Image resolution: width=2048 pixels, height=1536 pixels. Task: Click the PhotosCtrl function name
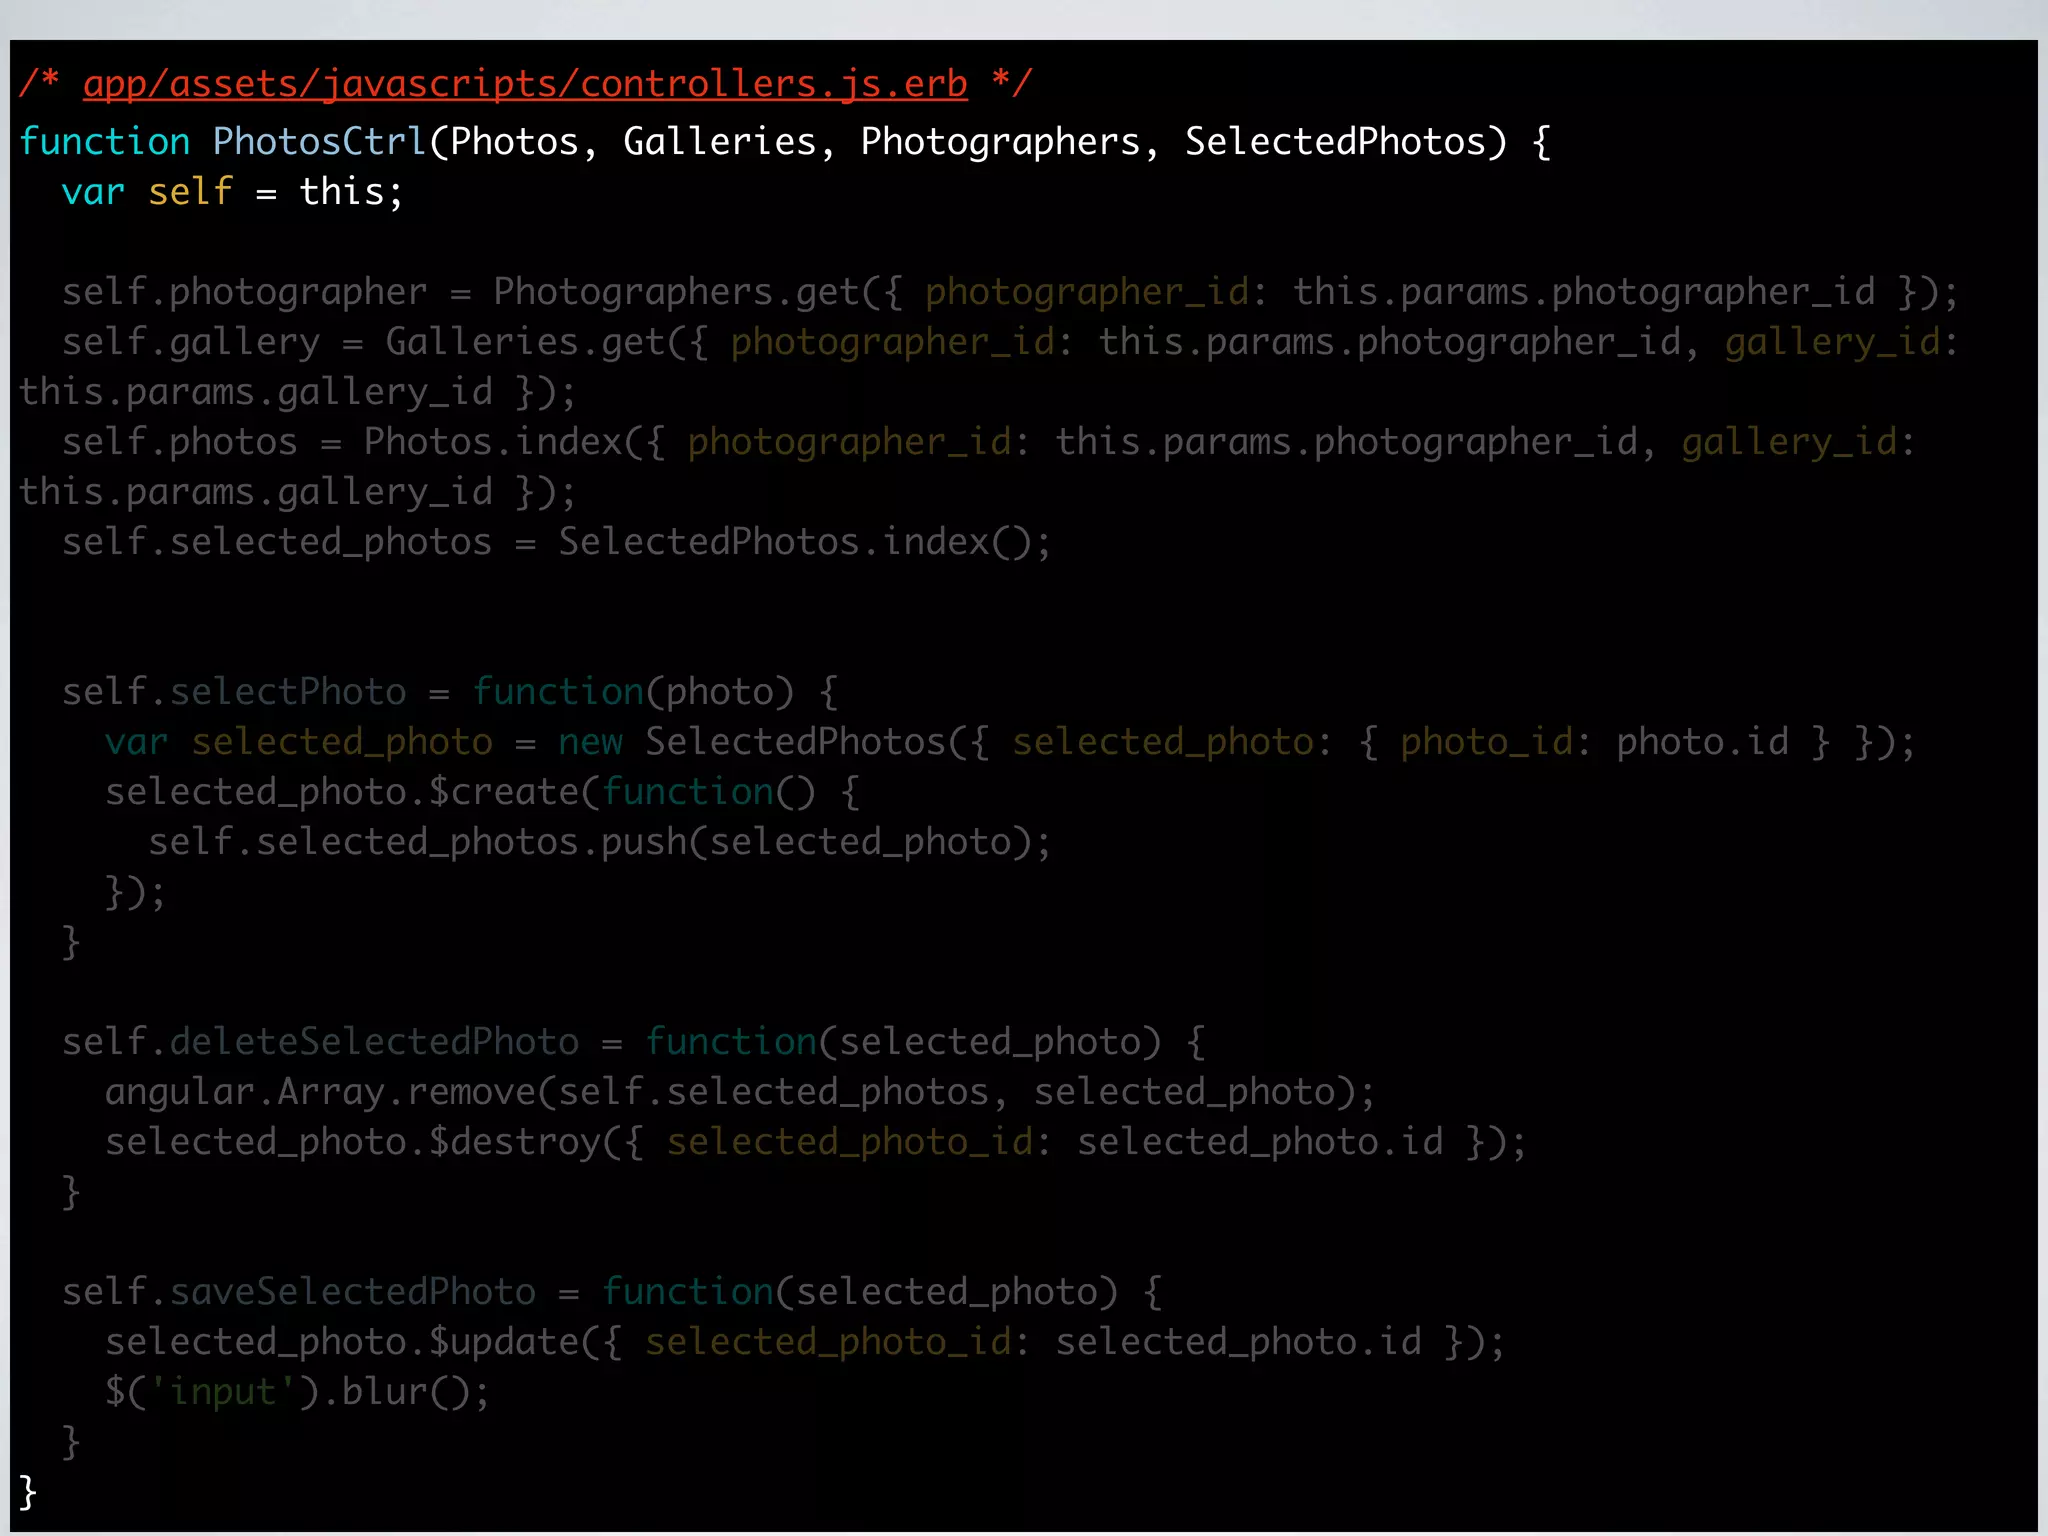point(320,141)
